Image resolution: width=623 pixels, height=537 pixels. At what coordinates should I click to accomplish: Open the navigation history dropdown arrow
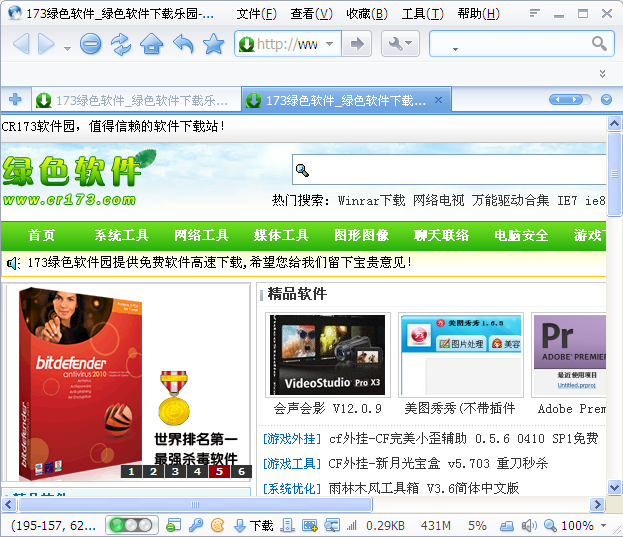(68, 48)
